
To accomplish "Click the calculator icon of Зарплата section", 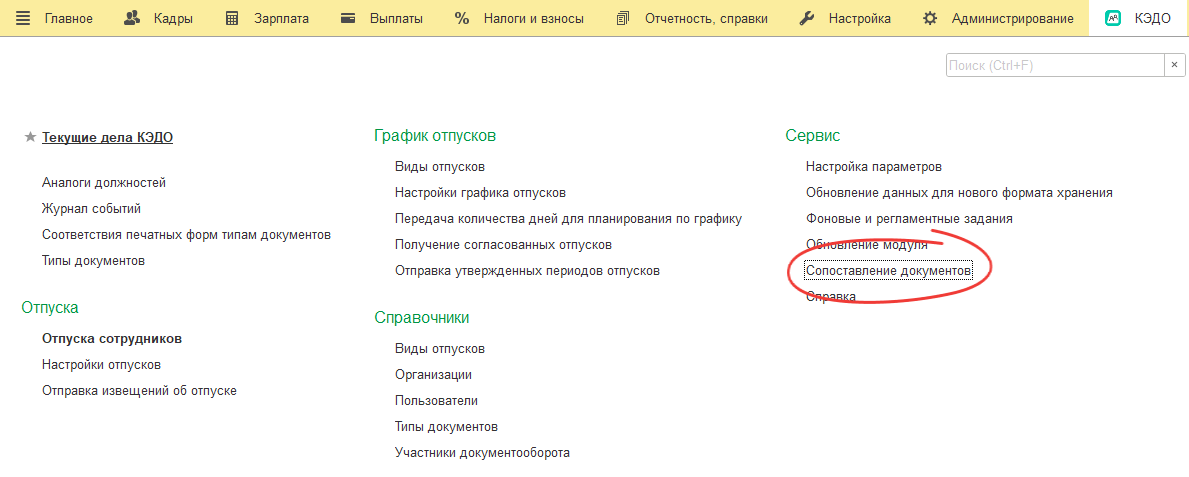I will coord(233,18).
